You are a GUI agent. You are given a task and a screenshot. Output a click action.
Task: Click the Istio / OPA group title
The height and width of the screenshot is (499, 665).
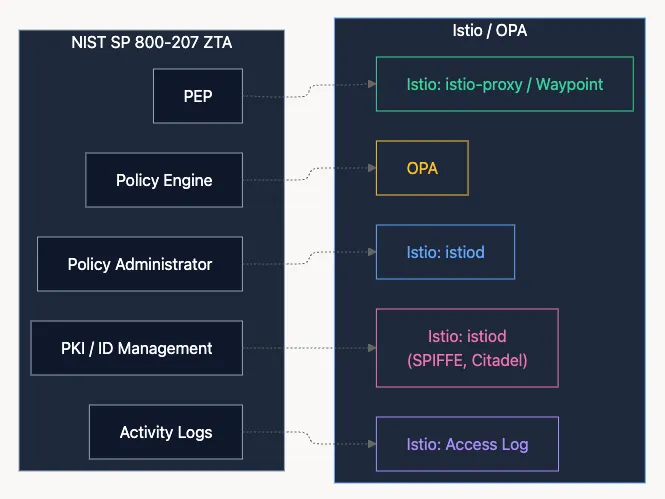489,30
